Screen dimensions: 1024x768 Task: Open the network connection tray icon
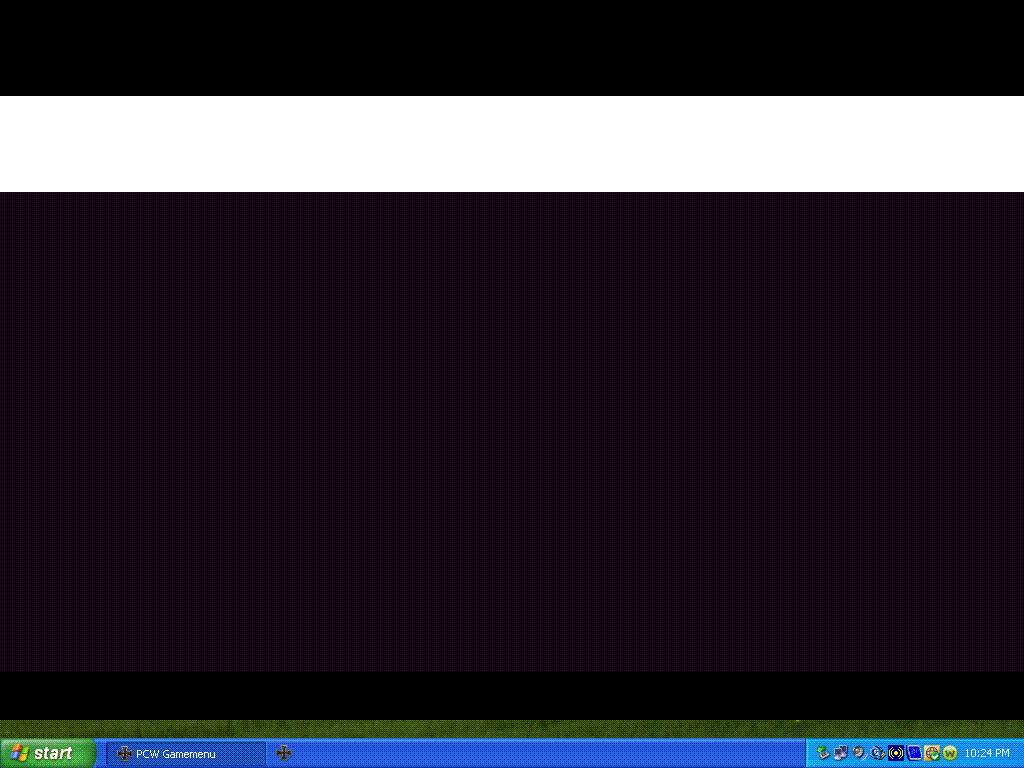[841, 753]
